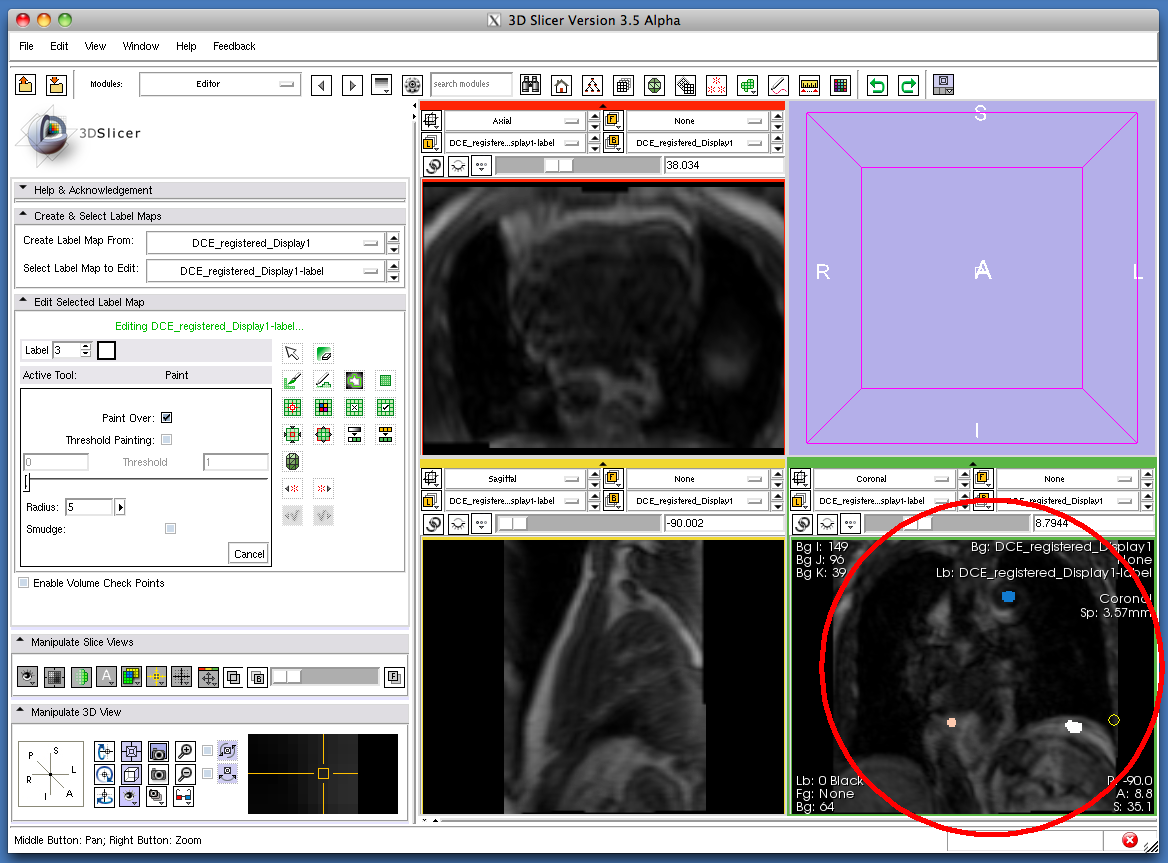Enable Threshold Painting checkbox
This screenshot has height=863, width=1168.
[166, 440]
